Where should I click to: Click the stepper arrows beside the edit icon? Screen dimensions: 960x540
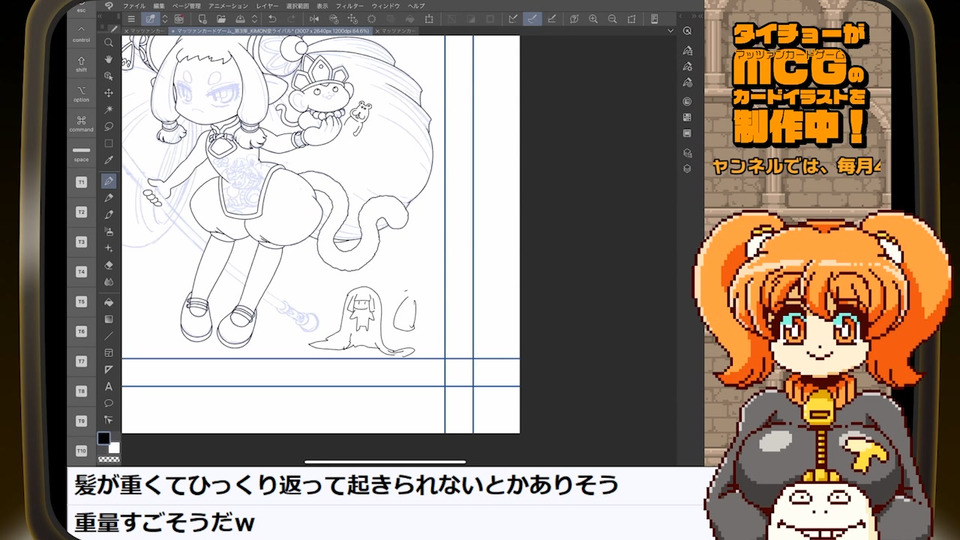(165, 19)
